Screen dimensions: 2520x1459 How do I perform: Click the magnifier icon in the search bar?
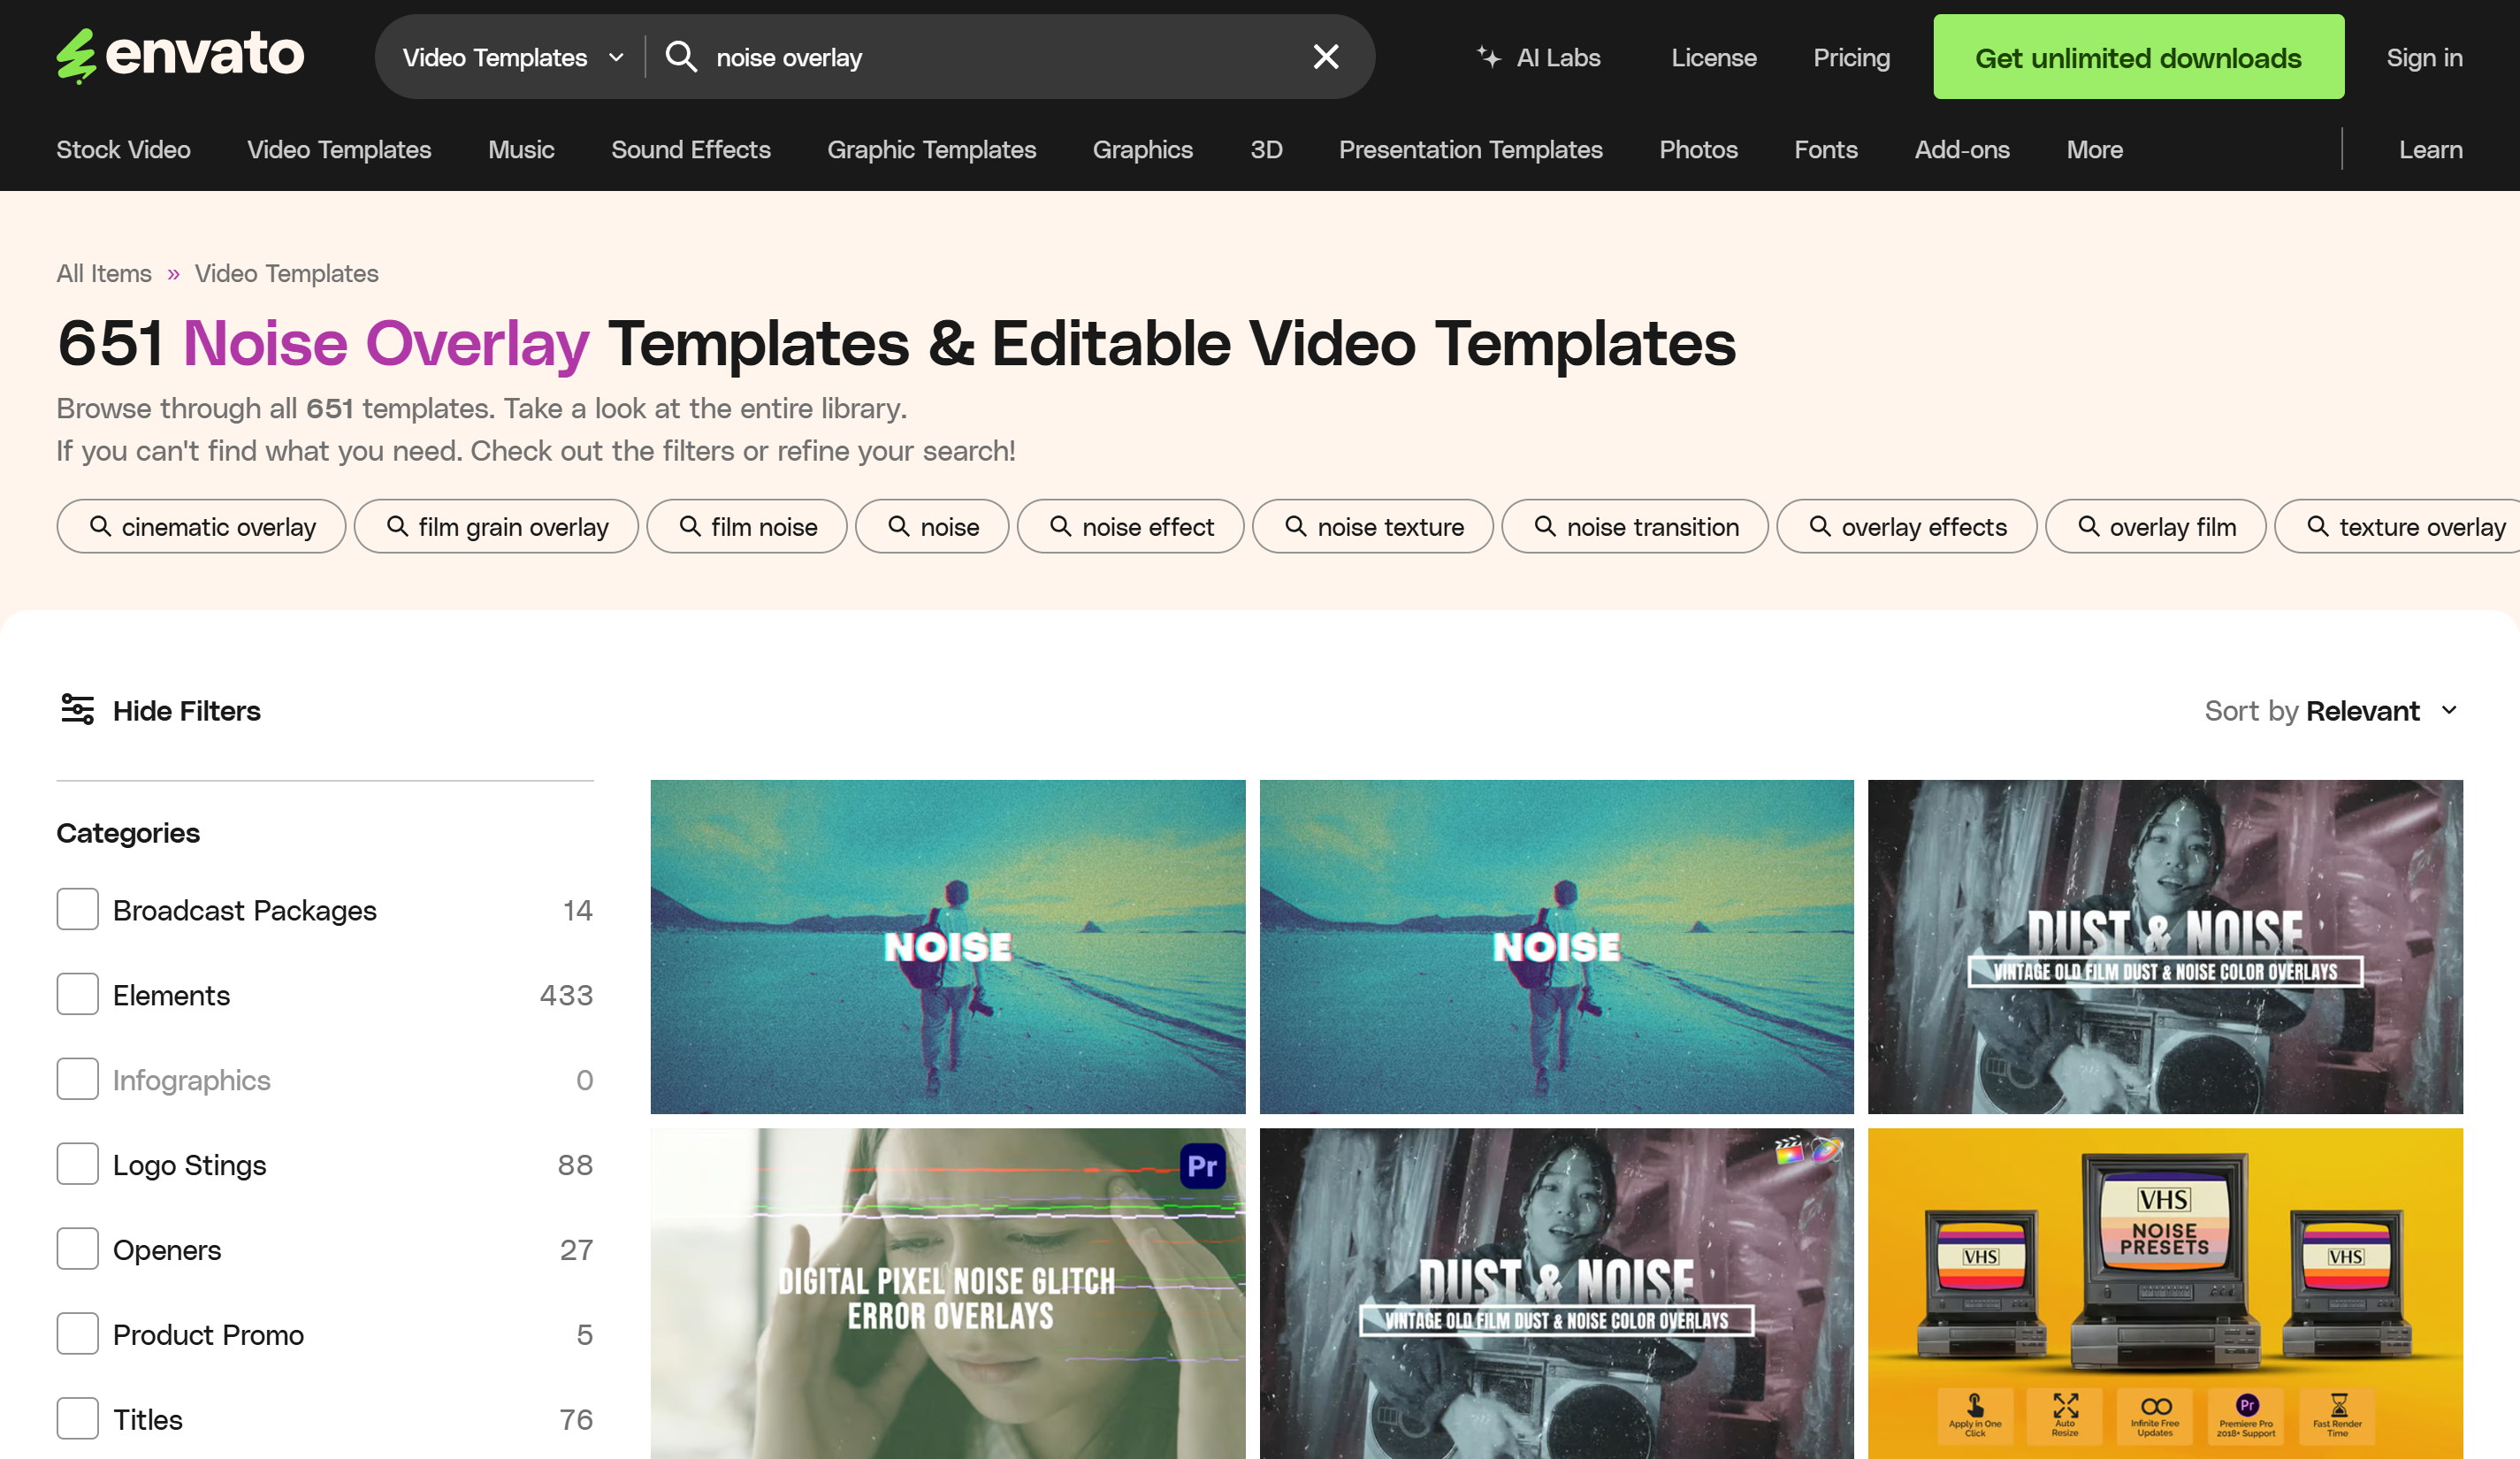click(x=681, y=57)
